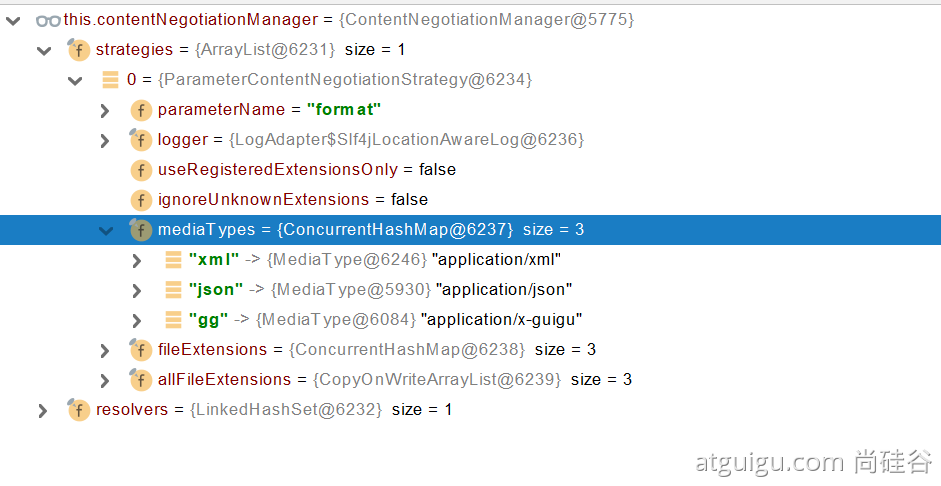Collapse the this.contentNegotiationManager watch node
Image resolution: width=941 pixels, height=486 pixels.
pyautogui.click(x=13, y=20)
